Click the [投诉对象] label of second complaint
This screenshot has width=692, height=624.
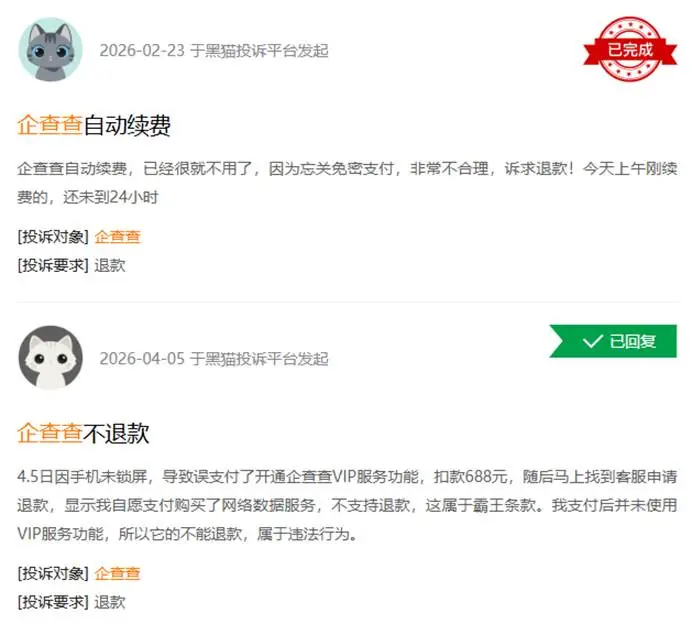click(53, 573)
